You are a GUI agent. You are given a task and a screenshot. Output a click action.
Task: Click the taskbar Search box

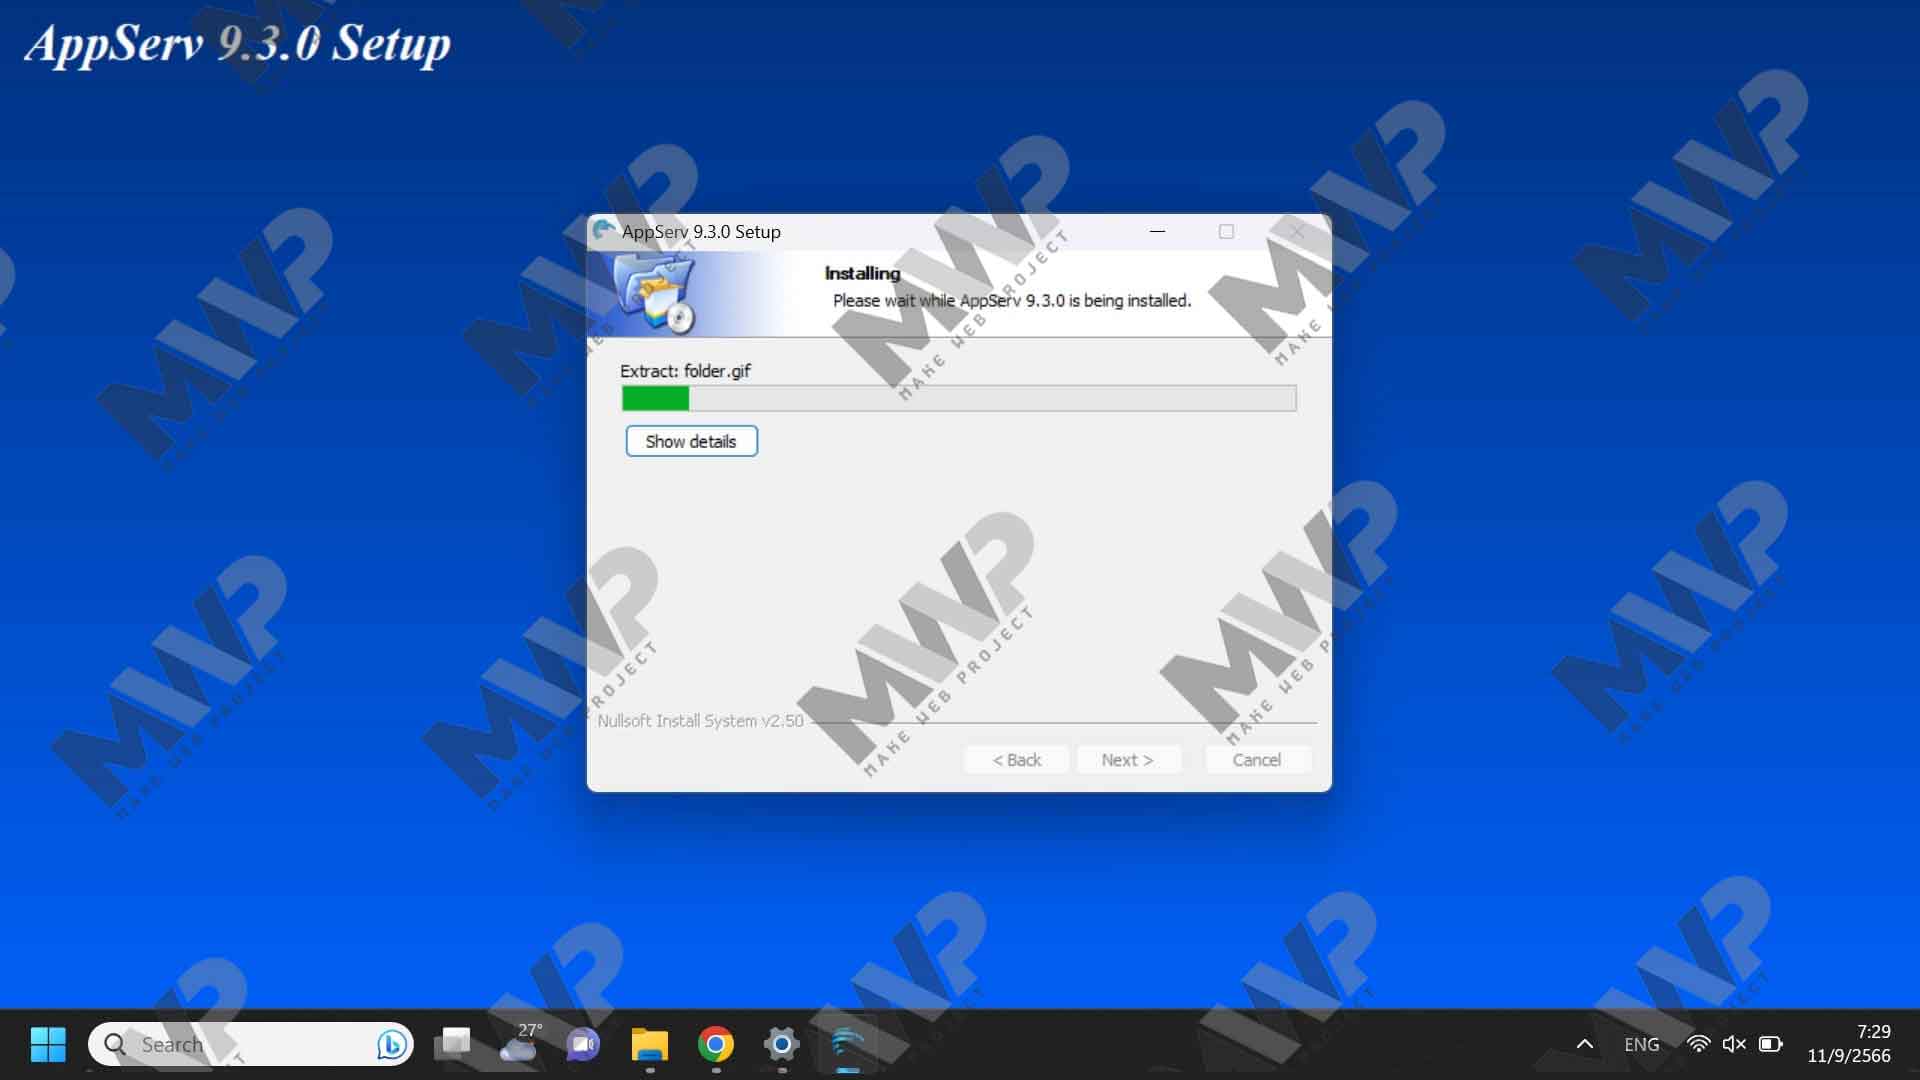[251, 1044]
